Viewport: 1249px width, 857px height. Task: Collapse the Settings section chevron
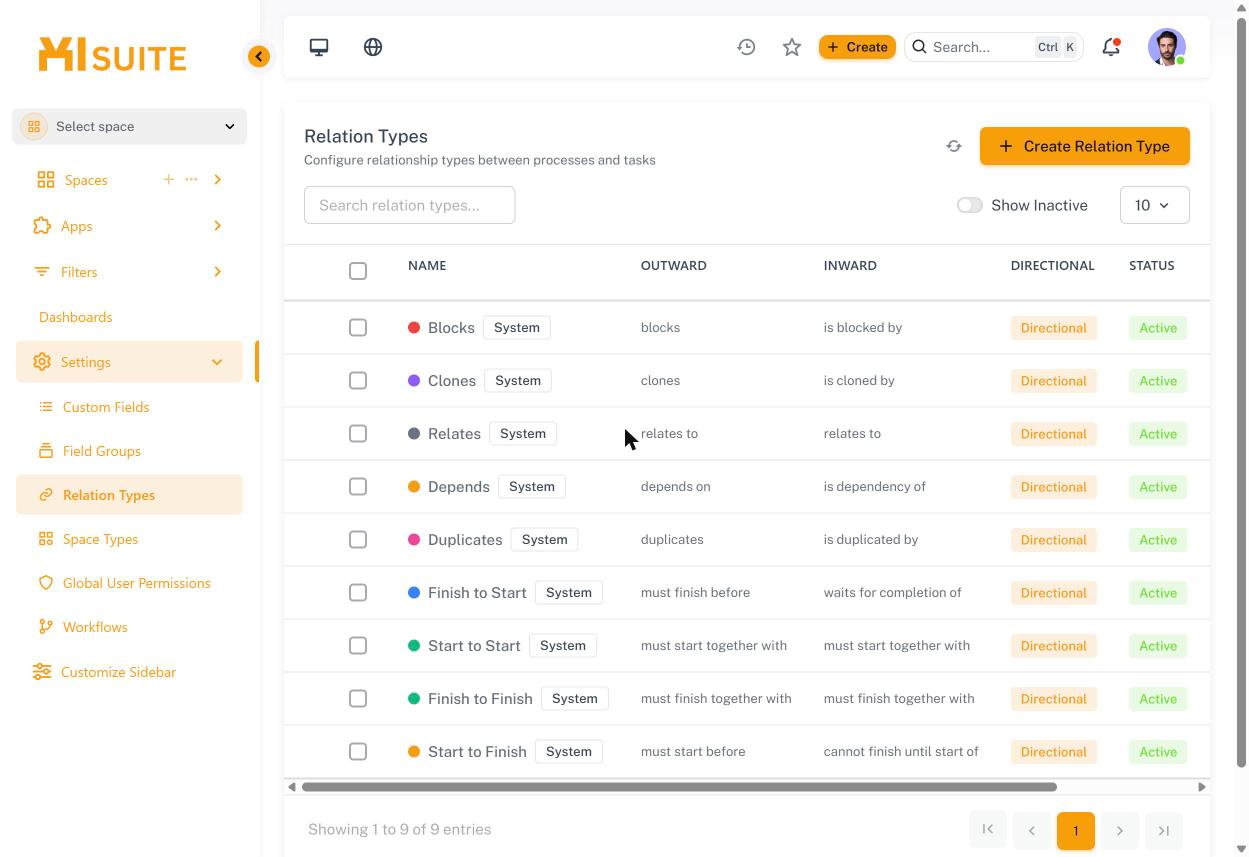point(217,362)
